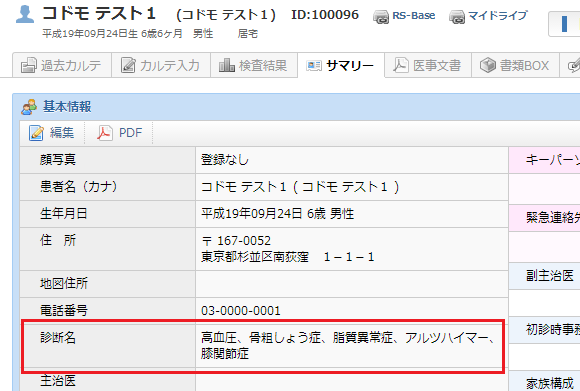Click the 医事文書 PDF icon

coord(401,65)
